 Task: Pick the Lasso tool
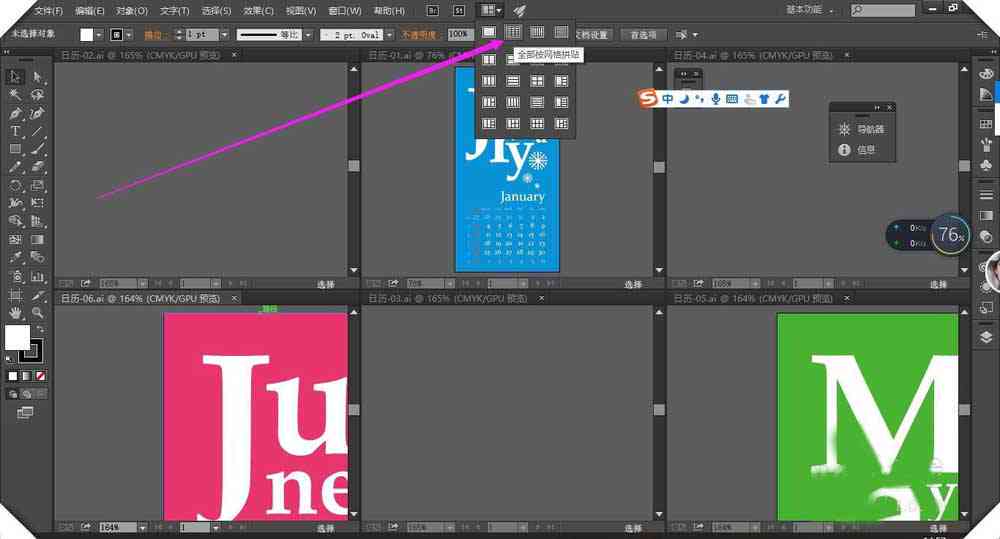(x=37, y=95)
